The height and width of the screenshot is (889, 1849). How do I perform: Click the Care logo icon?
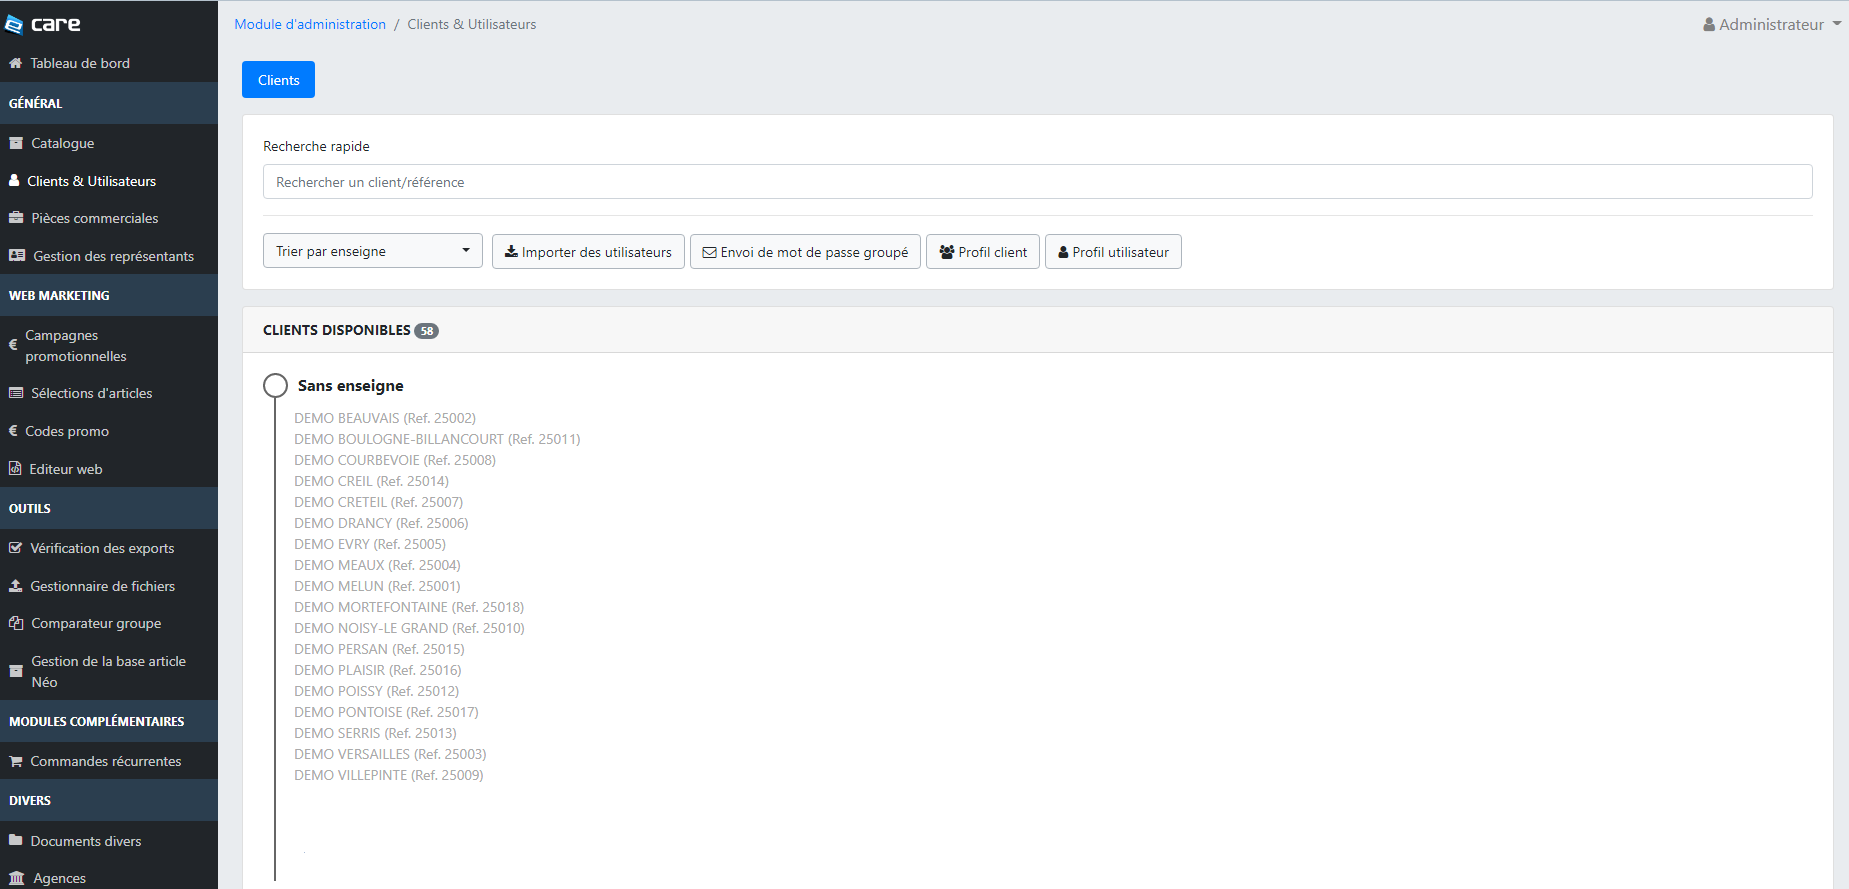14,24
